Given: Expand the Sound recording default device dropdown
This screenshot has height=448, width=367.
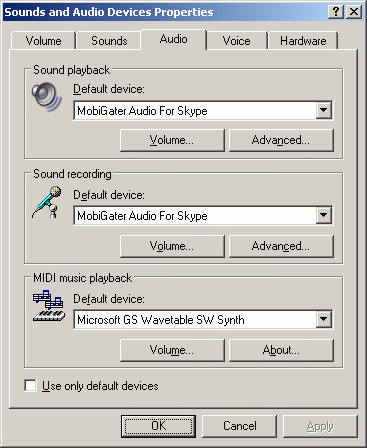Looking at the screenshot, I should (324, 215).
